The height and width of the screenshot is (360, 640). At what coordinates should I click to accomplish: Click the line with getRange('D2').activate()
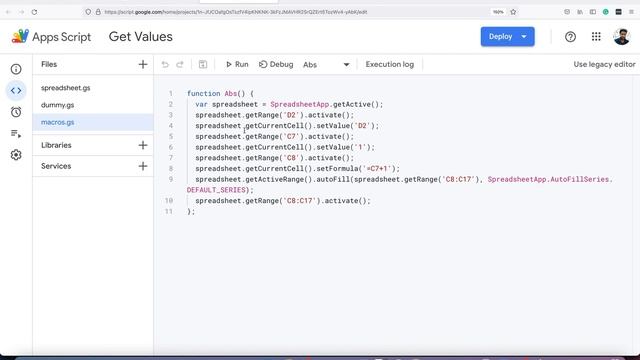pos(275,115)
